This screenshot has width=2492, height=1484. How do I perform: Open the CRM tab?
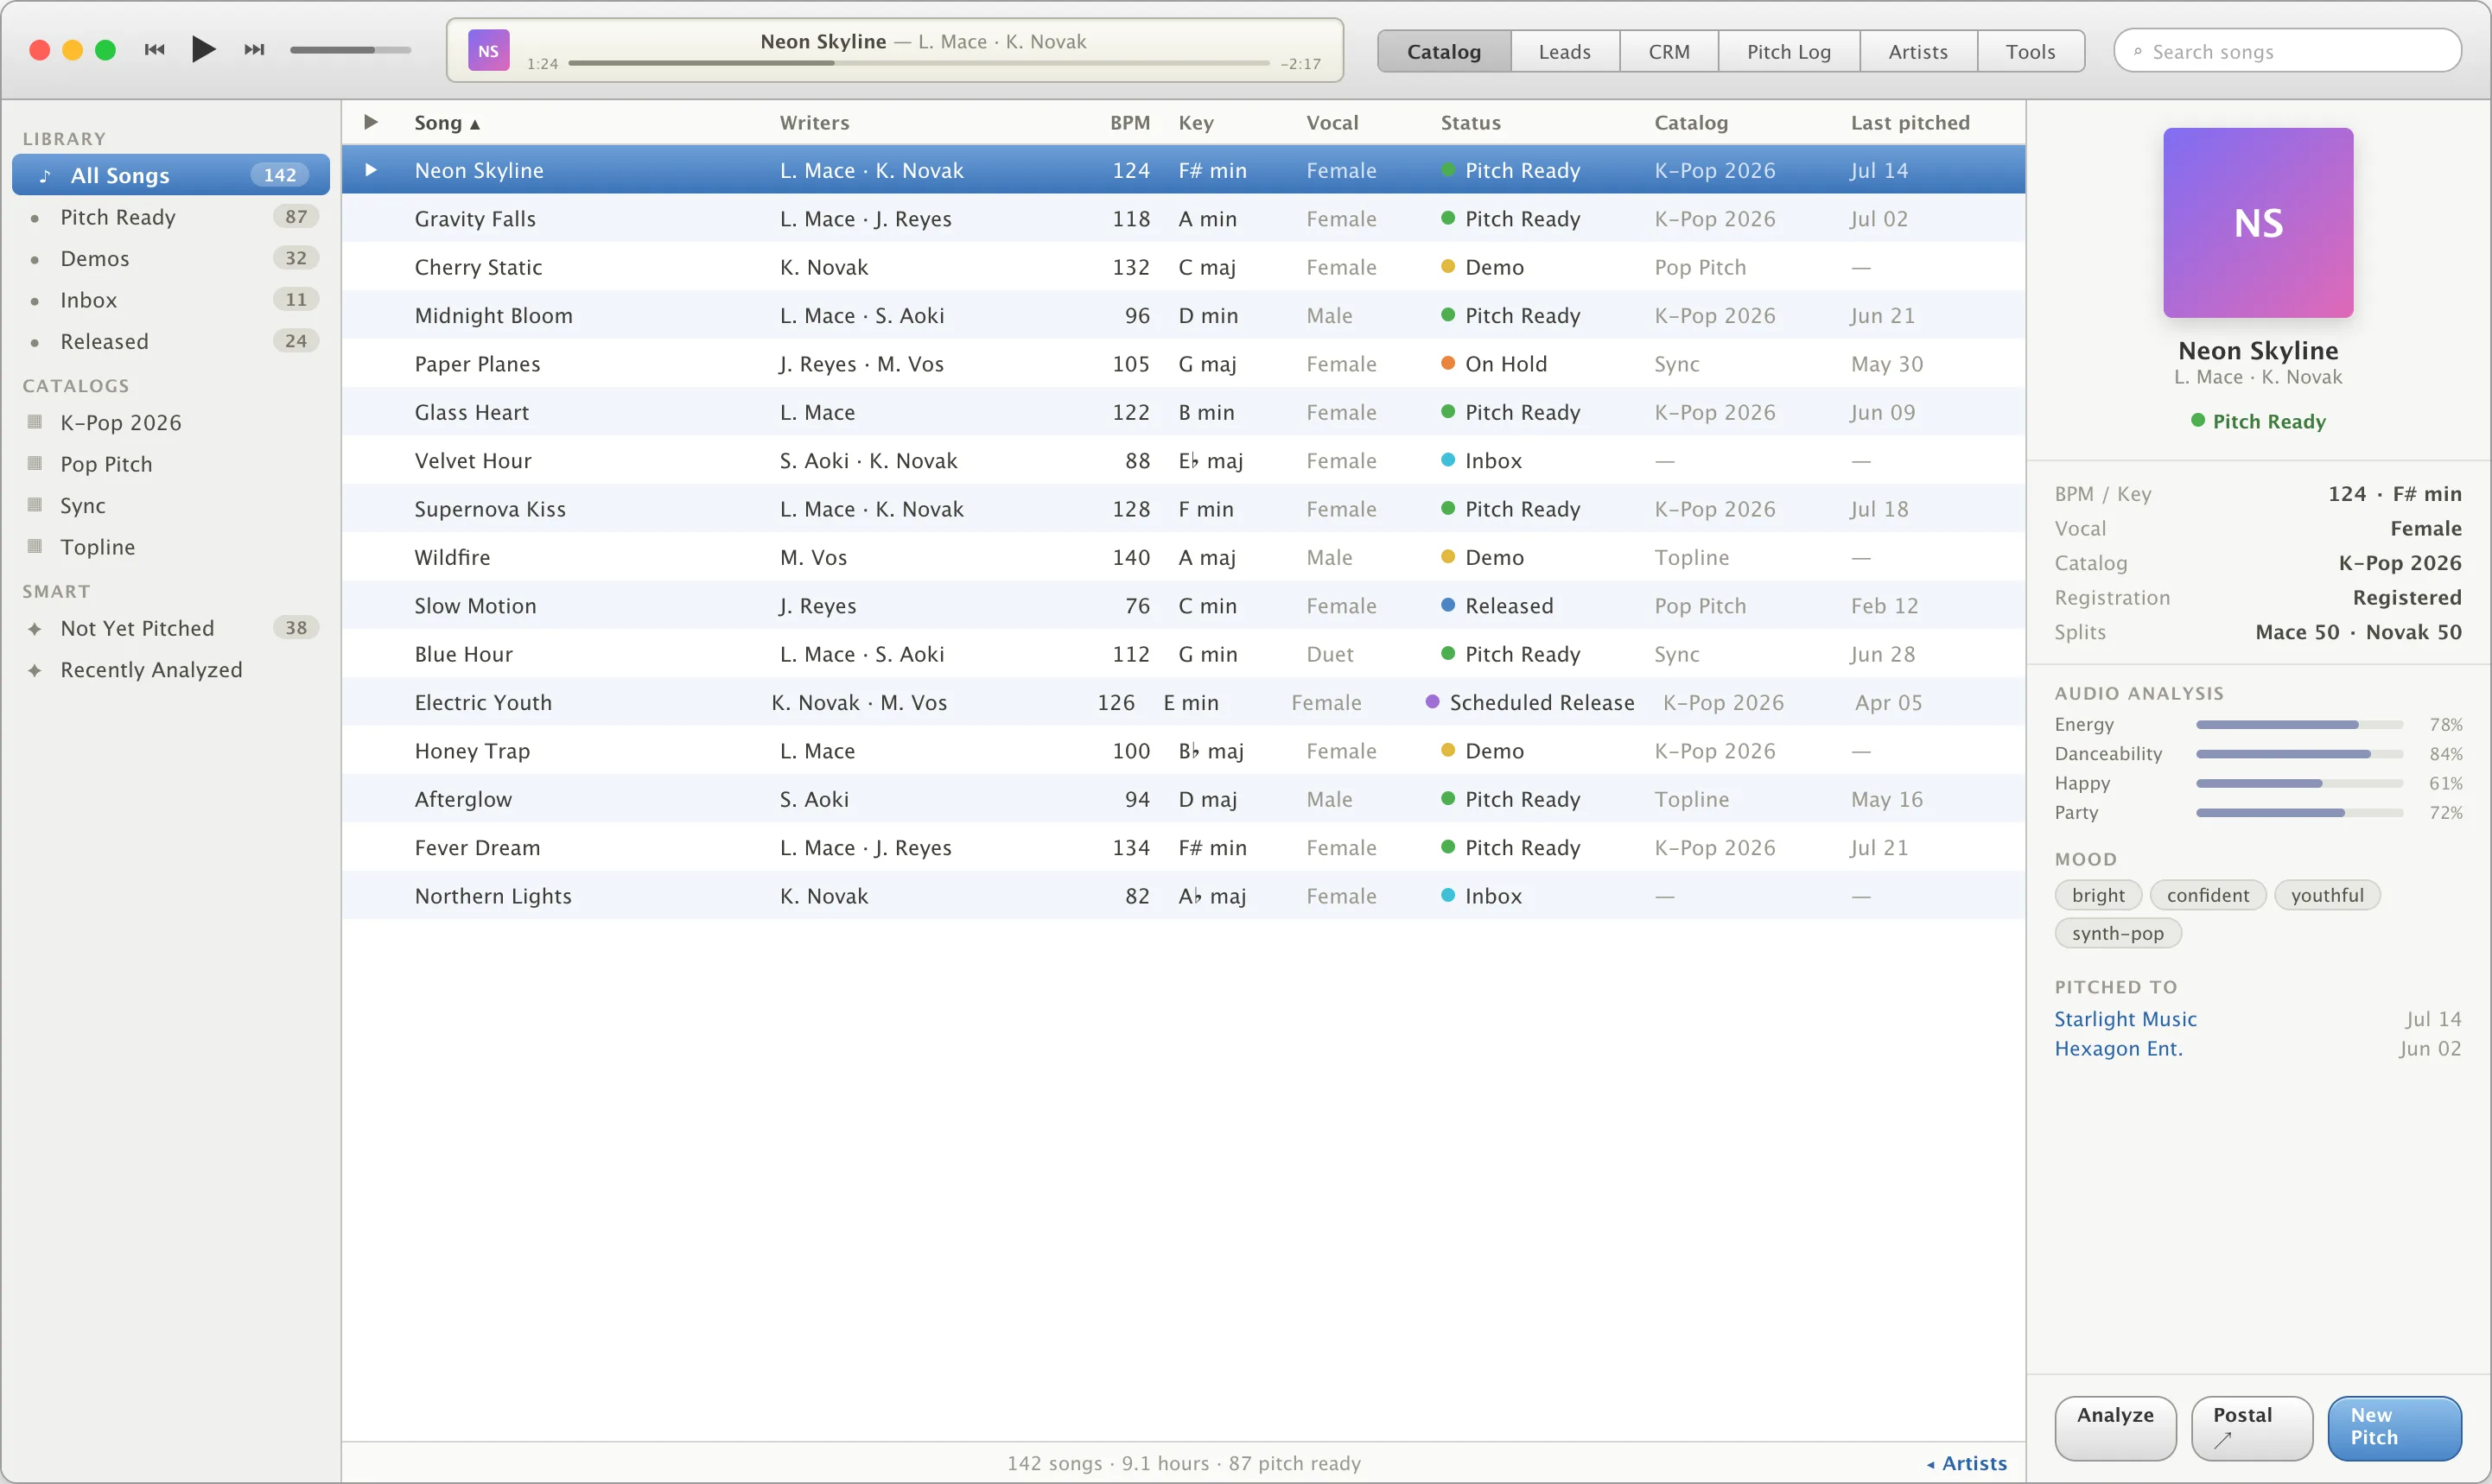coord(1668,51)
